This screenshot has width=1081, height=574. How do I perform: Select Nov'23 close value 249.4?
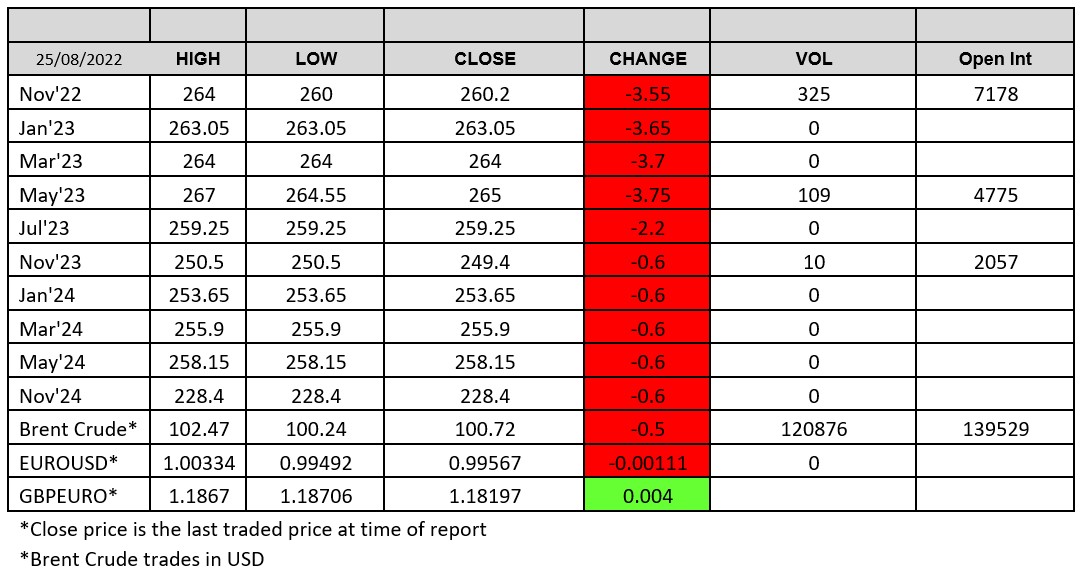point(484,262)
